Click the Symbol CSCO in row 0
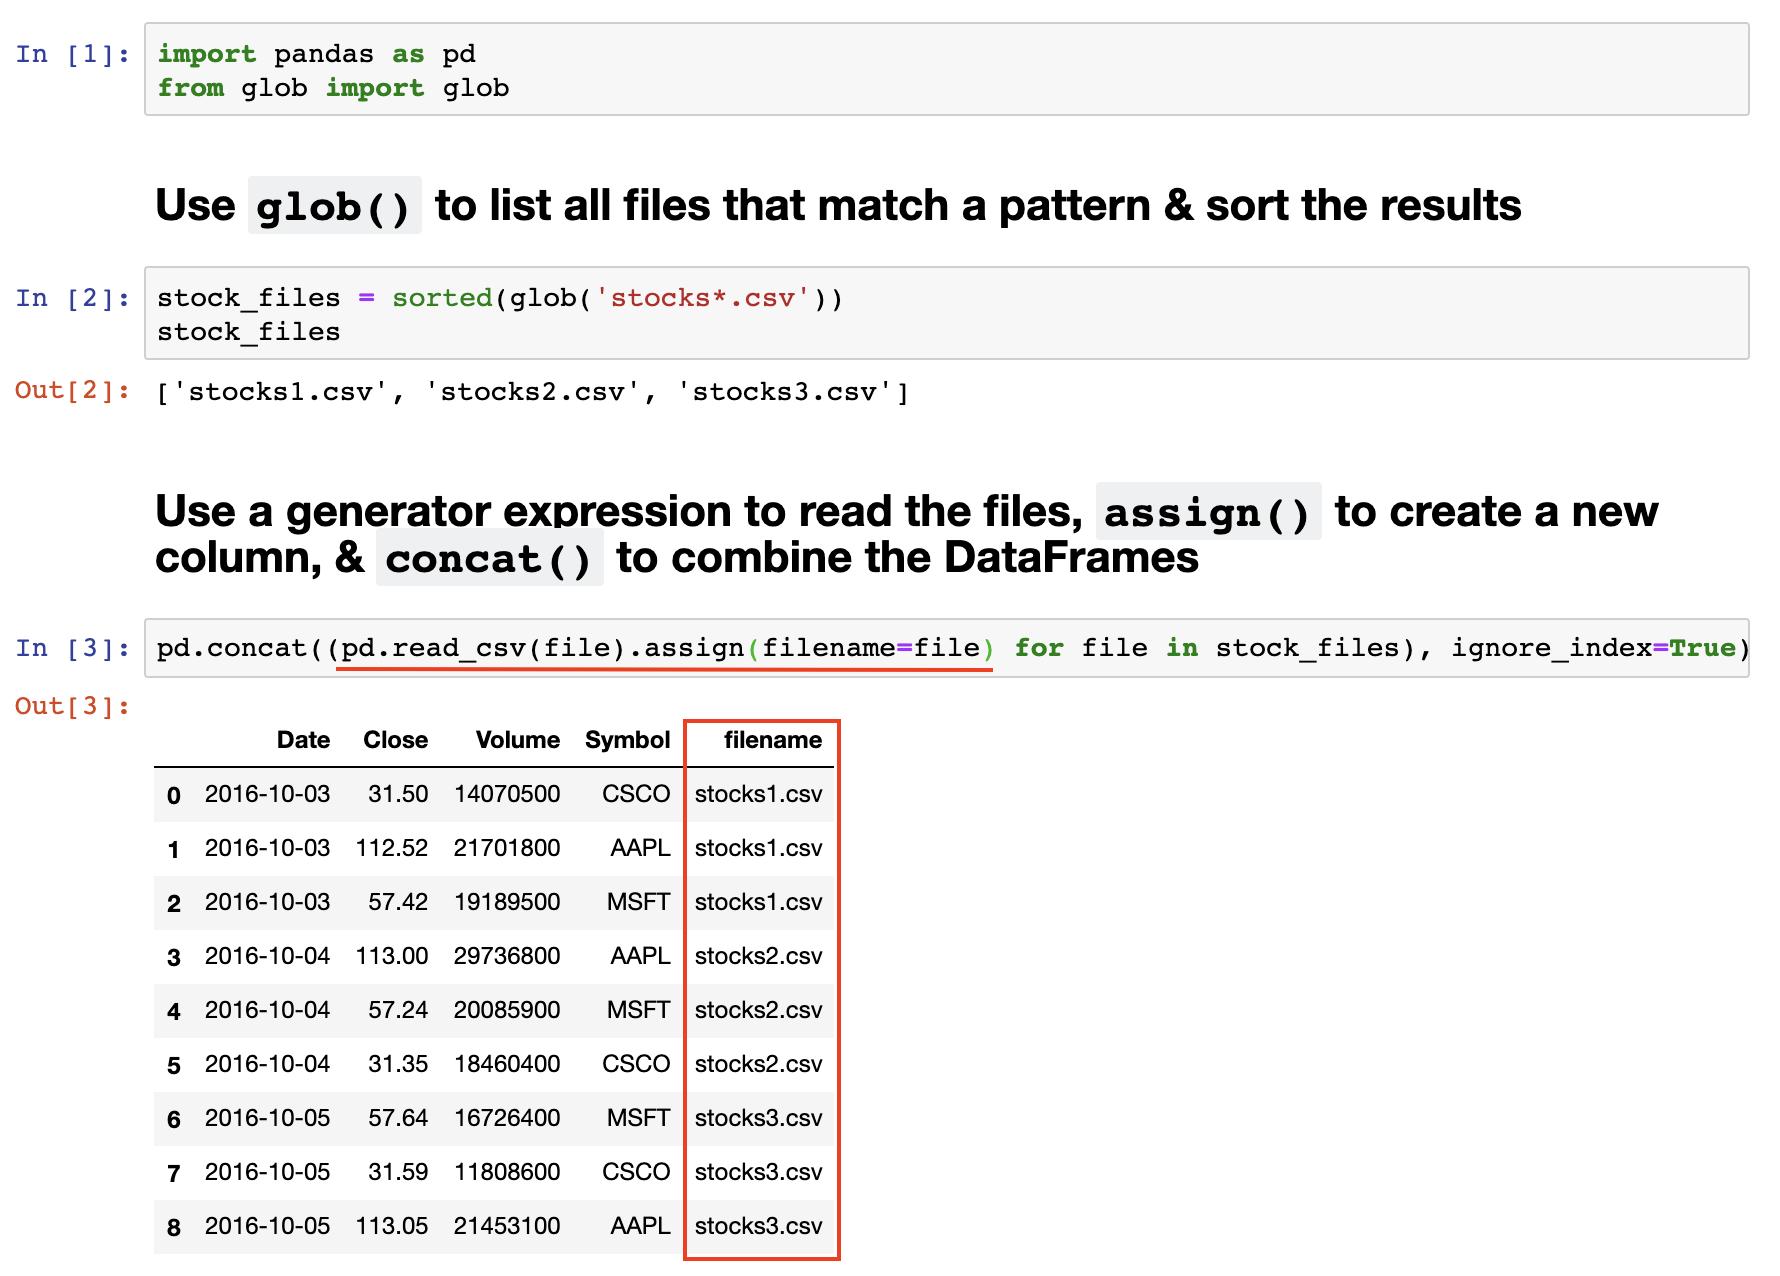This screenshot has height=1276, width=1780. coord(636,794)
